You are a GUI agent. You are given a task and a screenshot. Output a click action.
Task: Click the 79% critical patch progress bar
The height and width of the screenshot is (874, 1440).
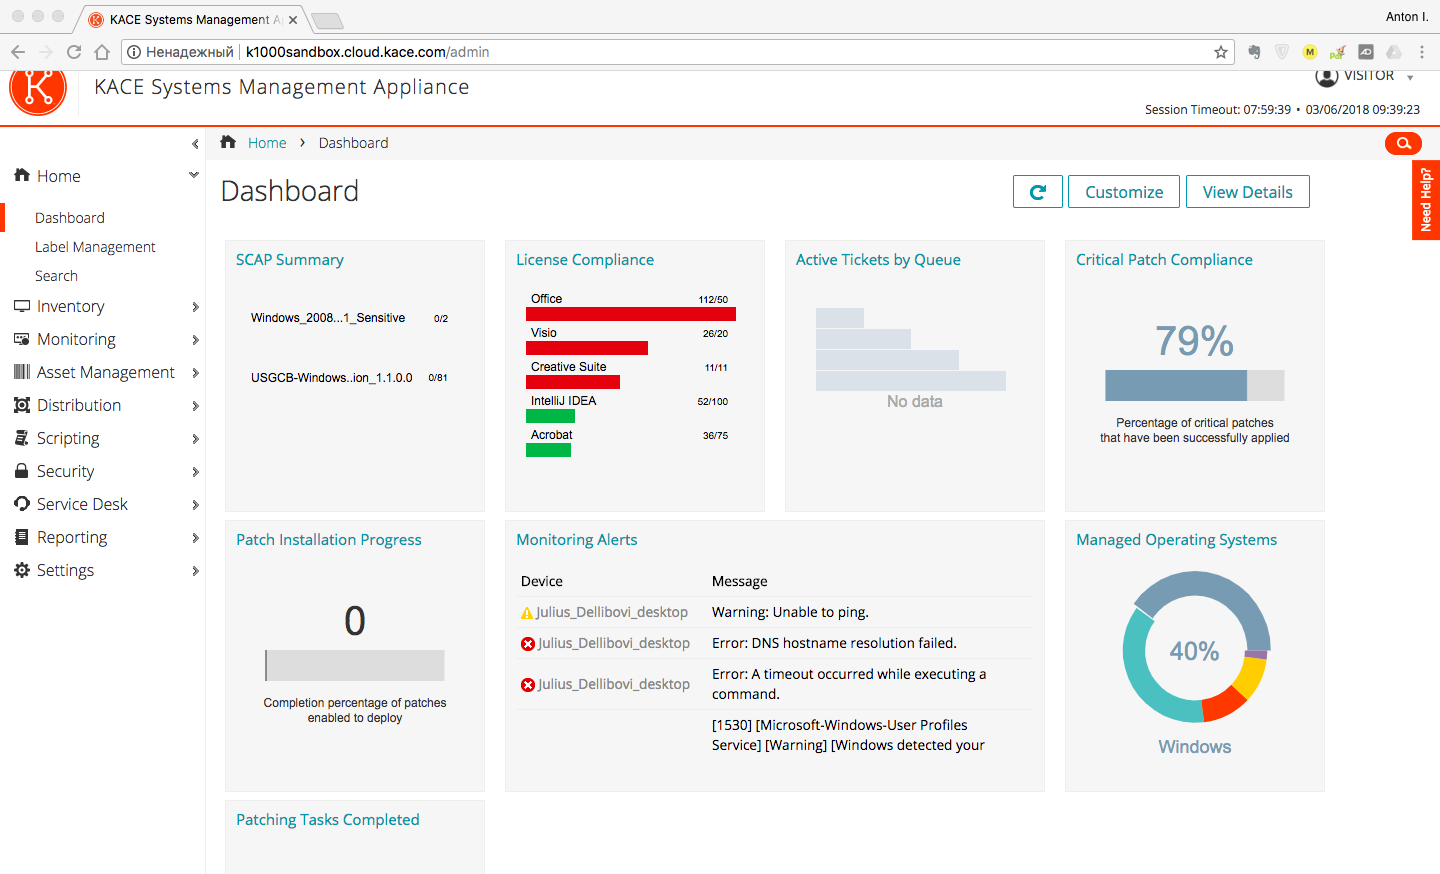tap(1194, 385)
